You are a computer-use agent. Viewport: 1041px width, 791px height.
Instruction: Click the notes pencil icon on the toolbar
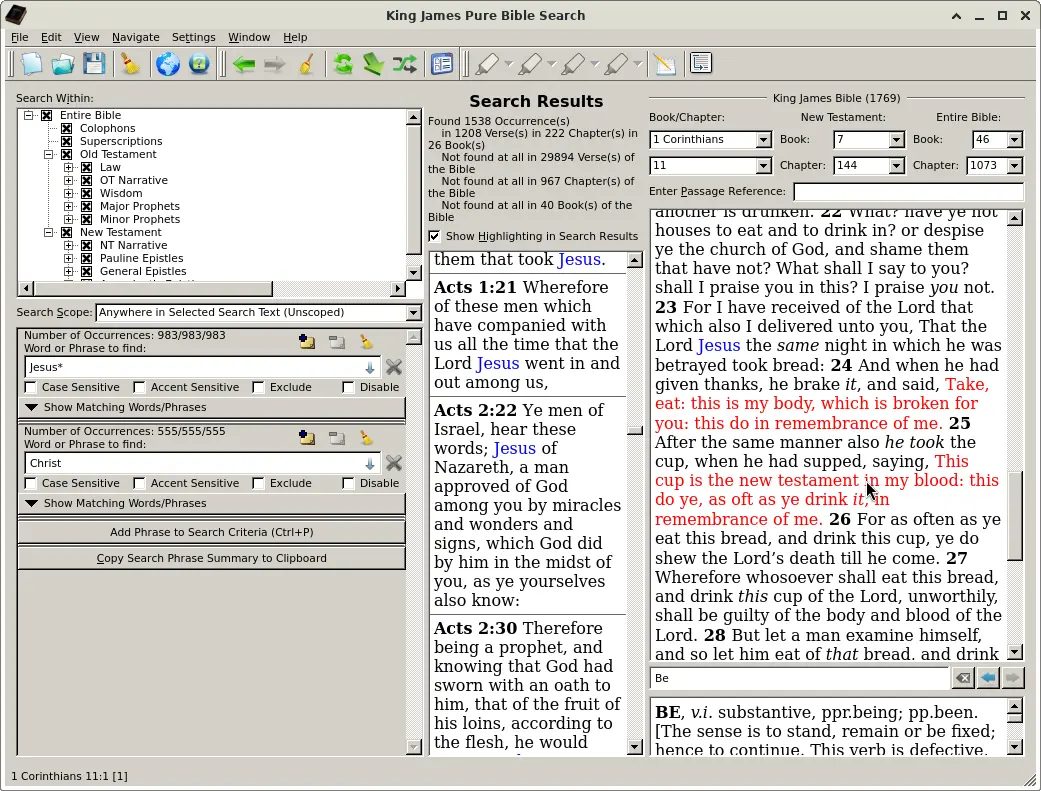664,63
